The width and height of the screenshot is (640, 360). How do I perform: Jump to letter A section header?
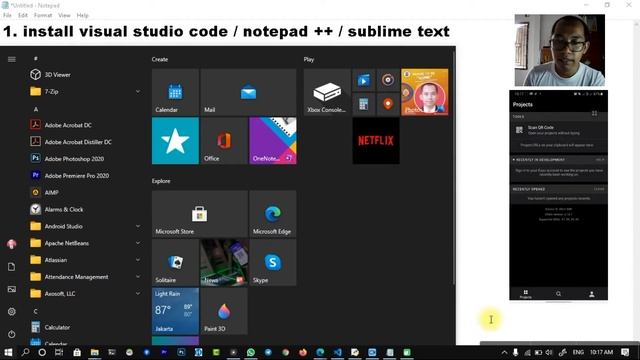coord(36,109)
